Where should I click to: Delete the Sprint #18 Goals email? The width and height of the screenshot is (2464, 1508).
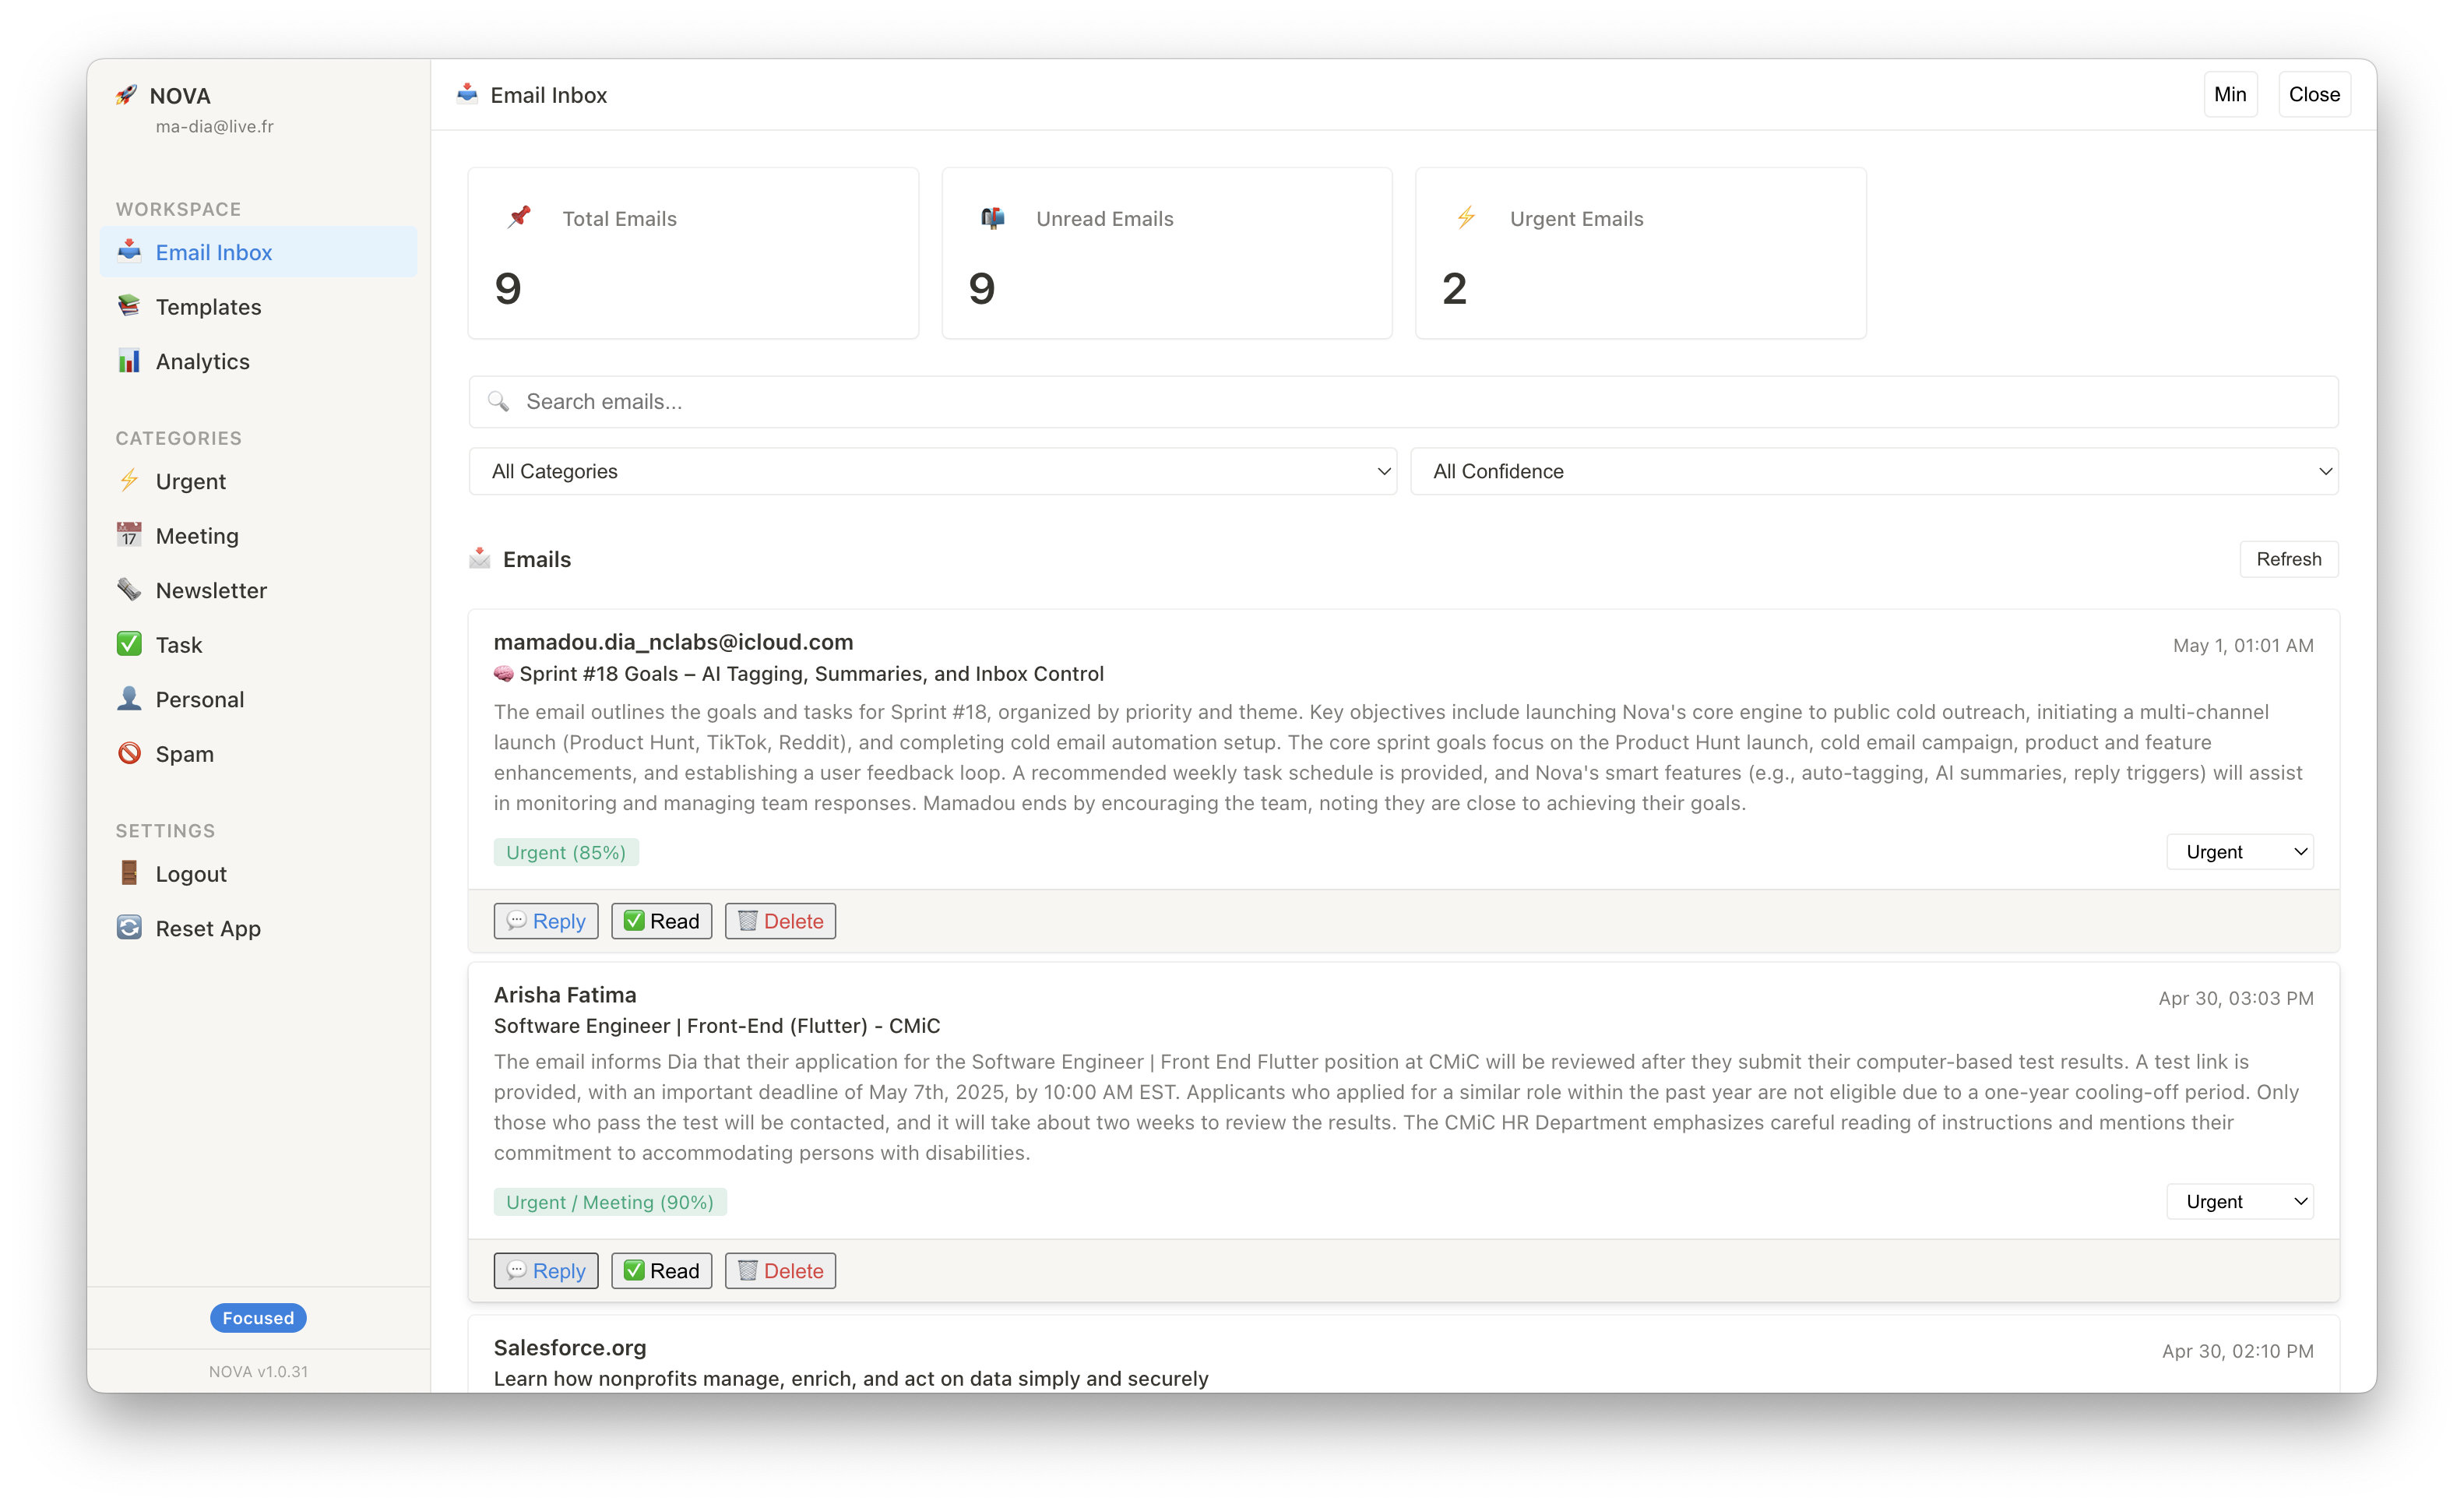tap(780, 921)
